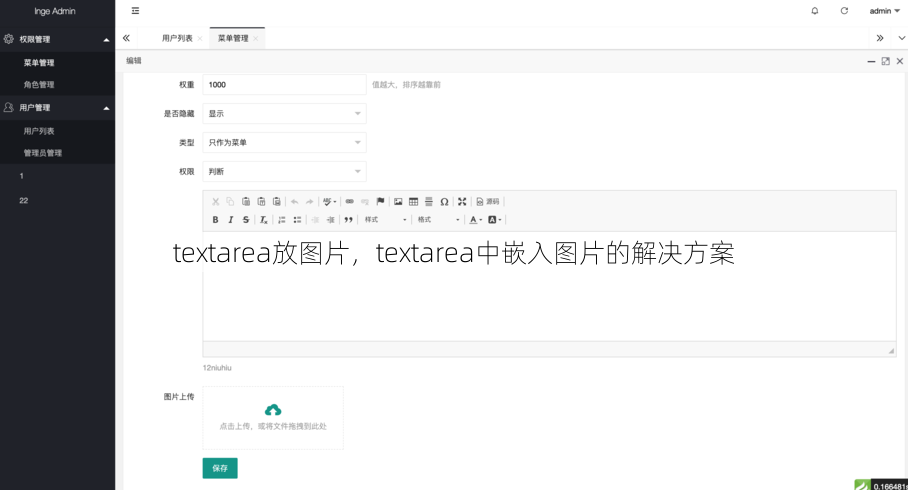Minimize the 编辑 dialog
The height and width of the screenshot is (490, 908).
tap(871, 61)
